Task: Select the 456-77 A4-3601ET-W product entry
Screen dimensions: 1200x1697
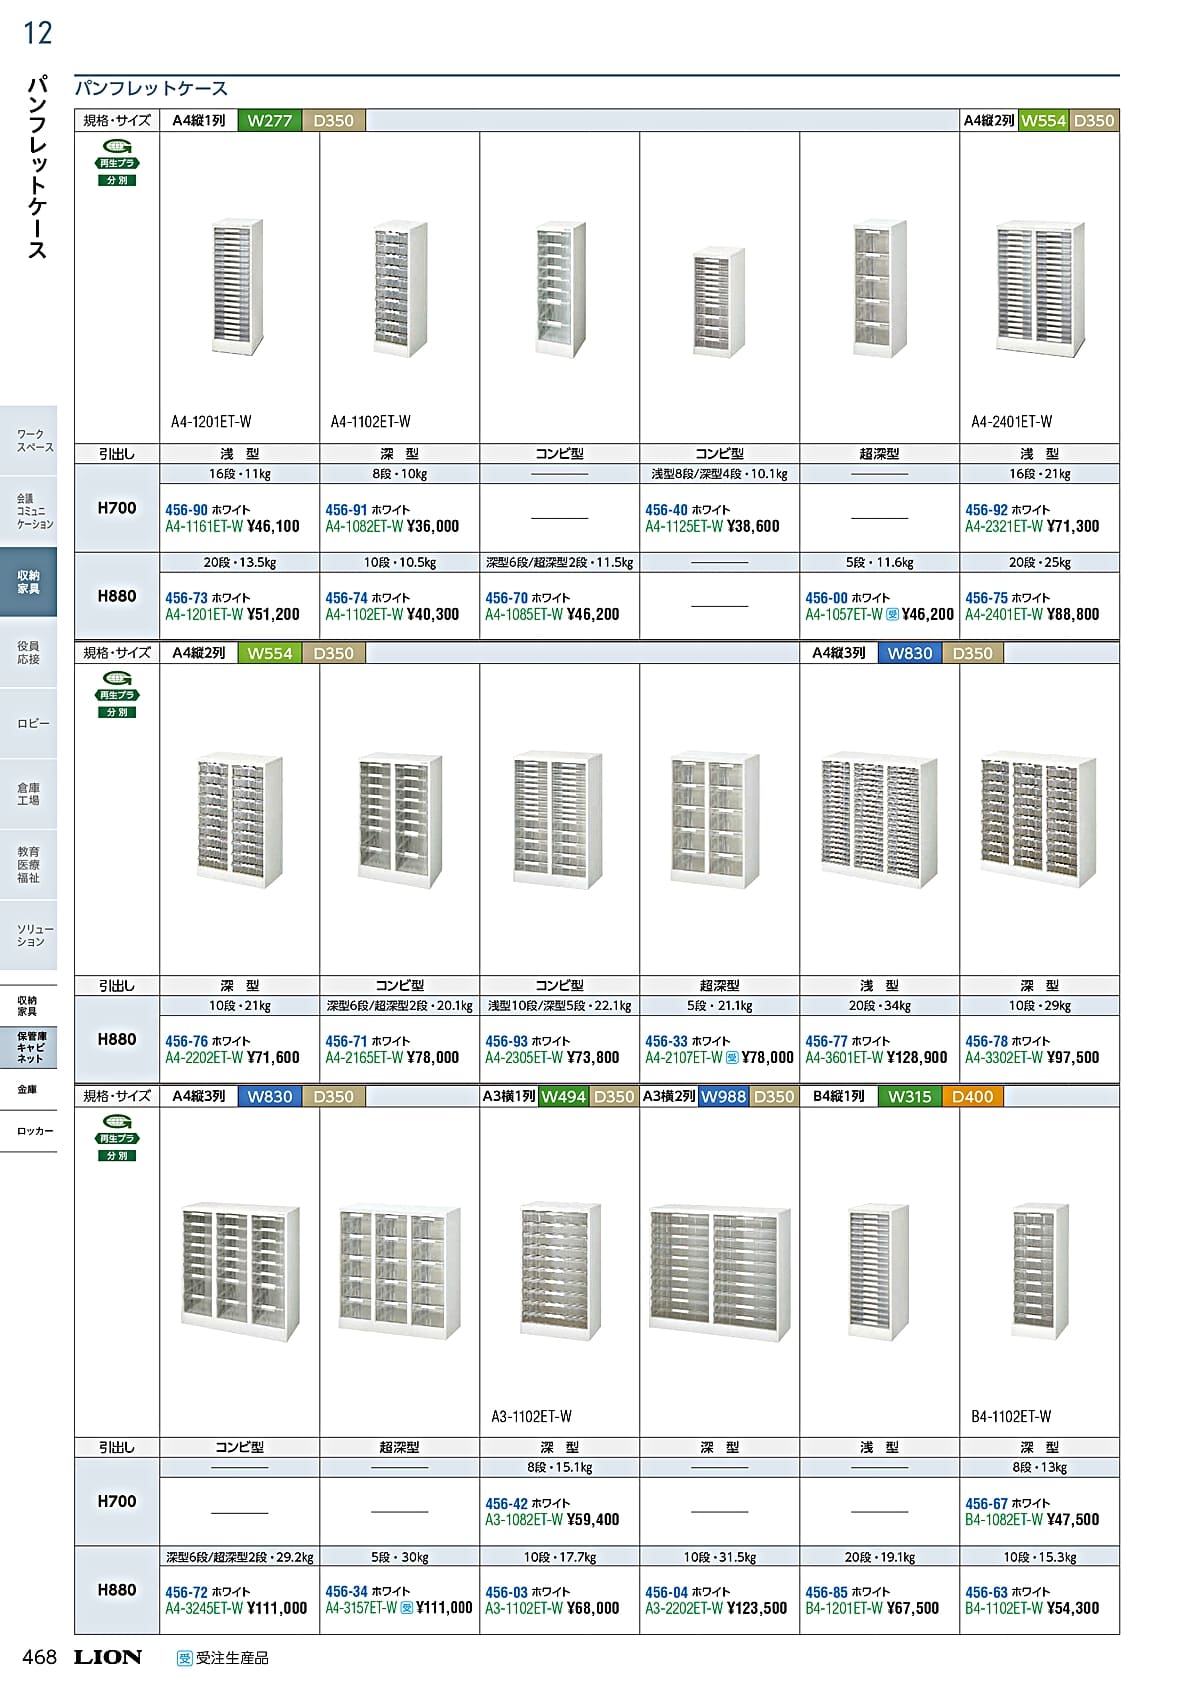Action: click(x=876, y=1049)
